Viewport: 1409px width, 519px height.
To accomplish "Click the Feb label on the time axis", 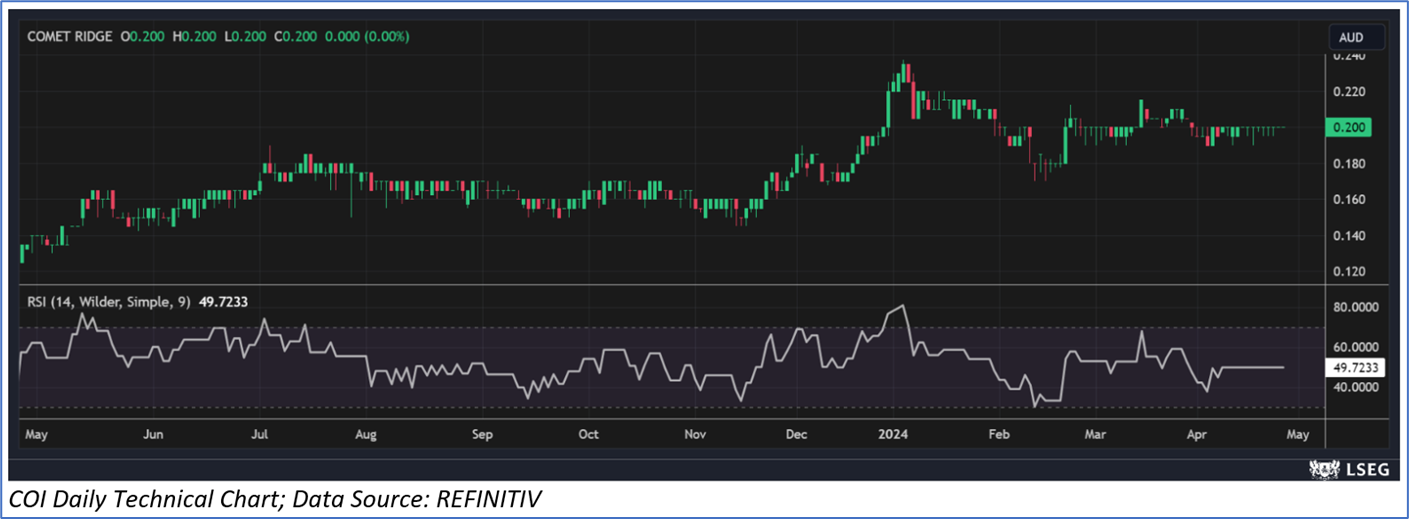I will coord(998,435).
